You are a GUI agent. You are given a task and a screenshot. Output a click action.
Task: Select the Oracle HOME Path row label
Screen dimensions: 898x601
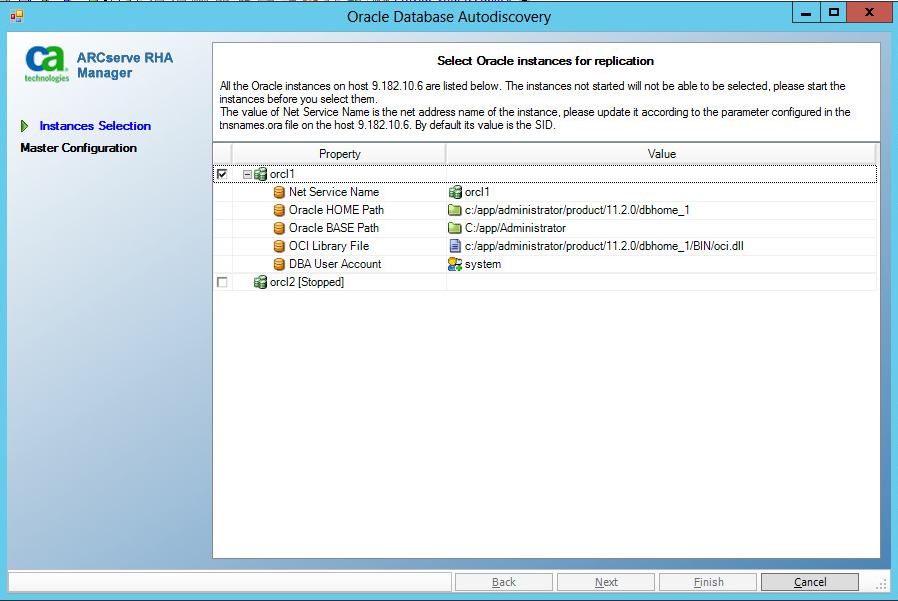point(336,210)
